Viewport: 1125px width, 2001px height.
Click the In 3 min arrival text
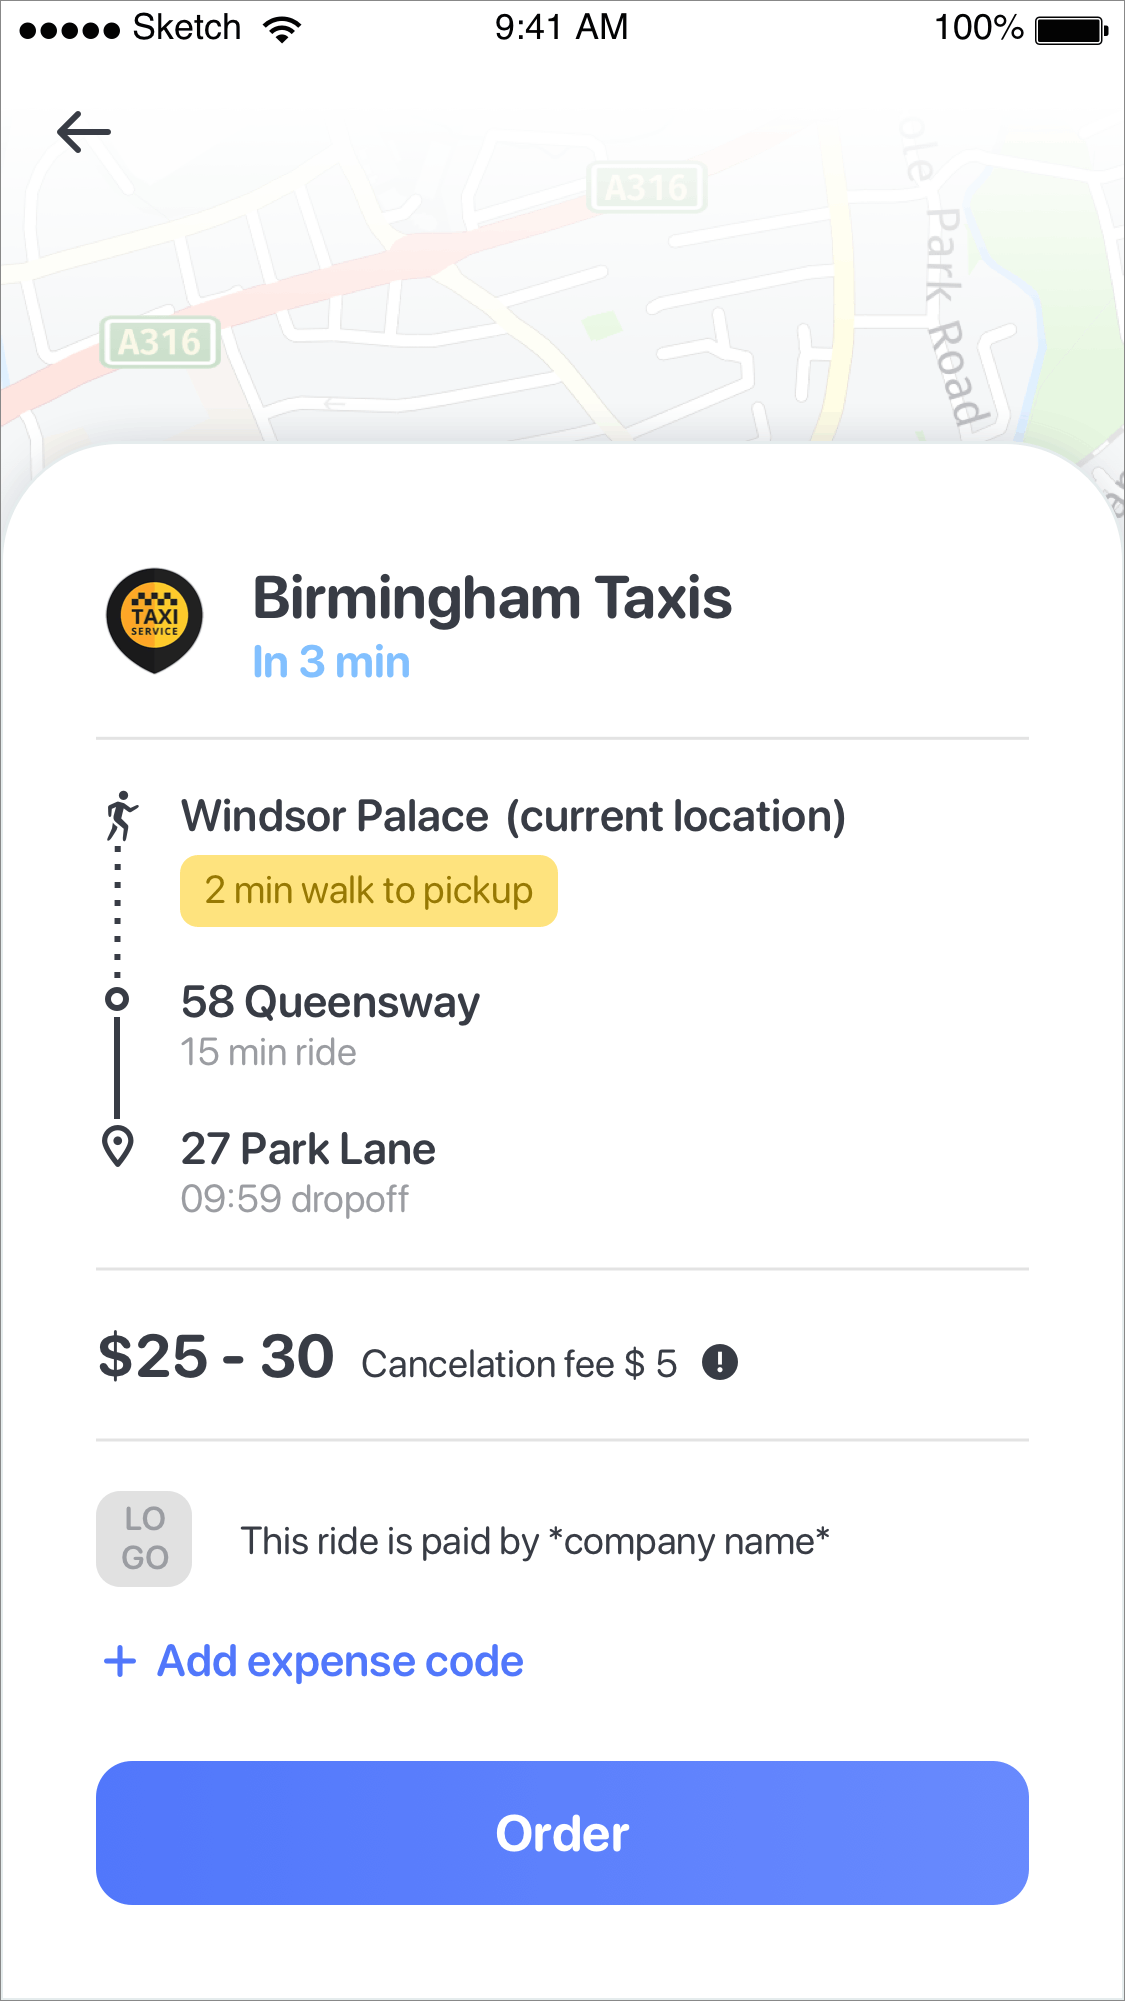[331, 662]
